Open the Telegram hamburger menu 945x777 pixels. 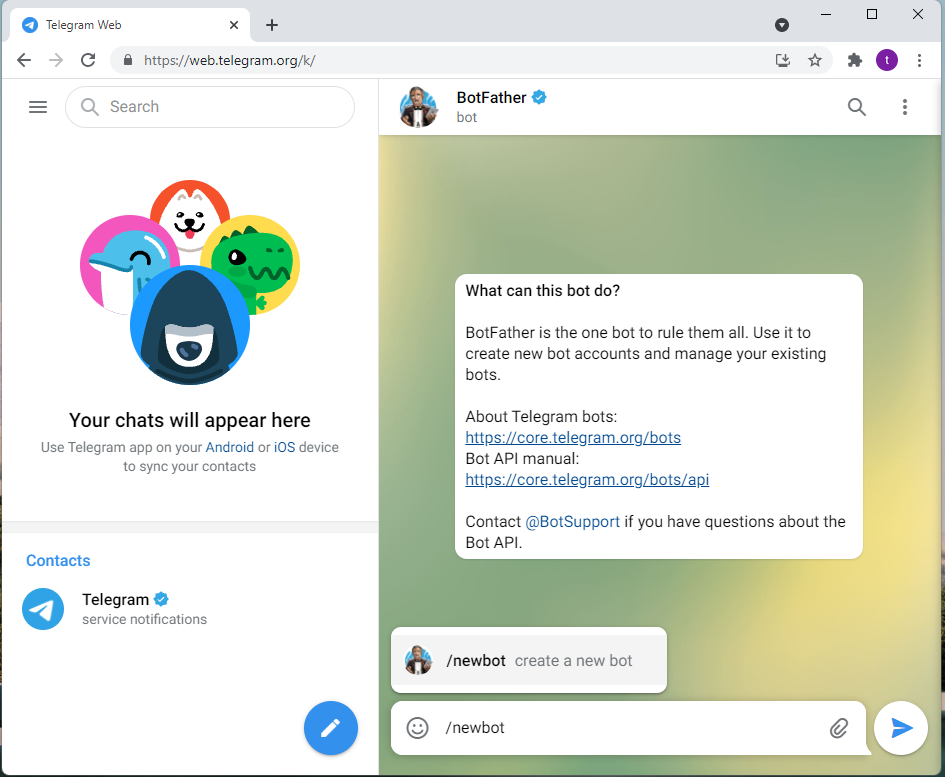click(x=38, y=107)
